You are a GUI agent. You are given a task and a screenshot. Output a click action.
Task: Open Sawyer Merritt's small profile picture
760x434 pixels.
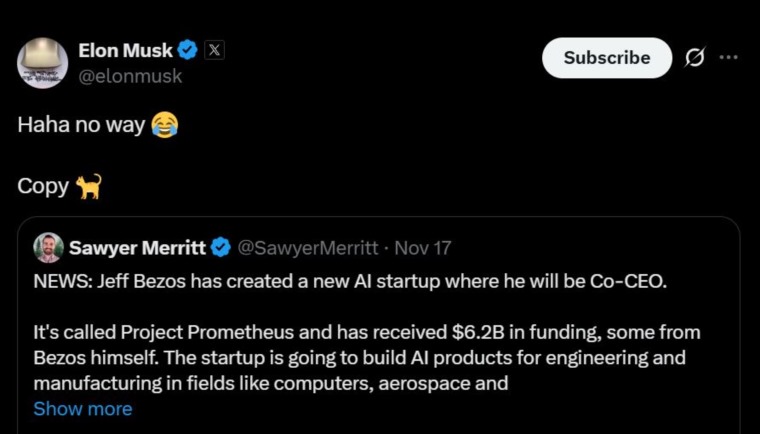48,248
